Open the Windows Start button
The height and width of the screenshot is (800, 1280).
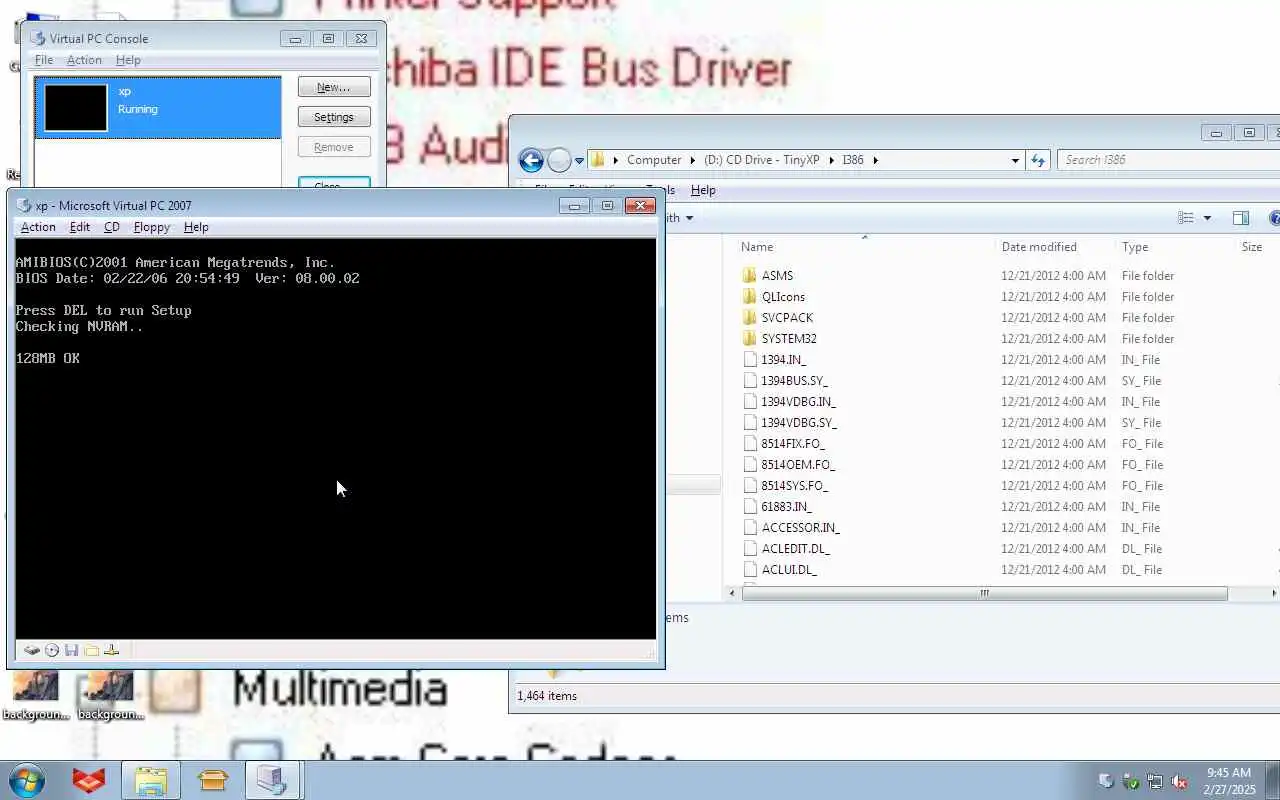26,780
